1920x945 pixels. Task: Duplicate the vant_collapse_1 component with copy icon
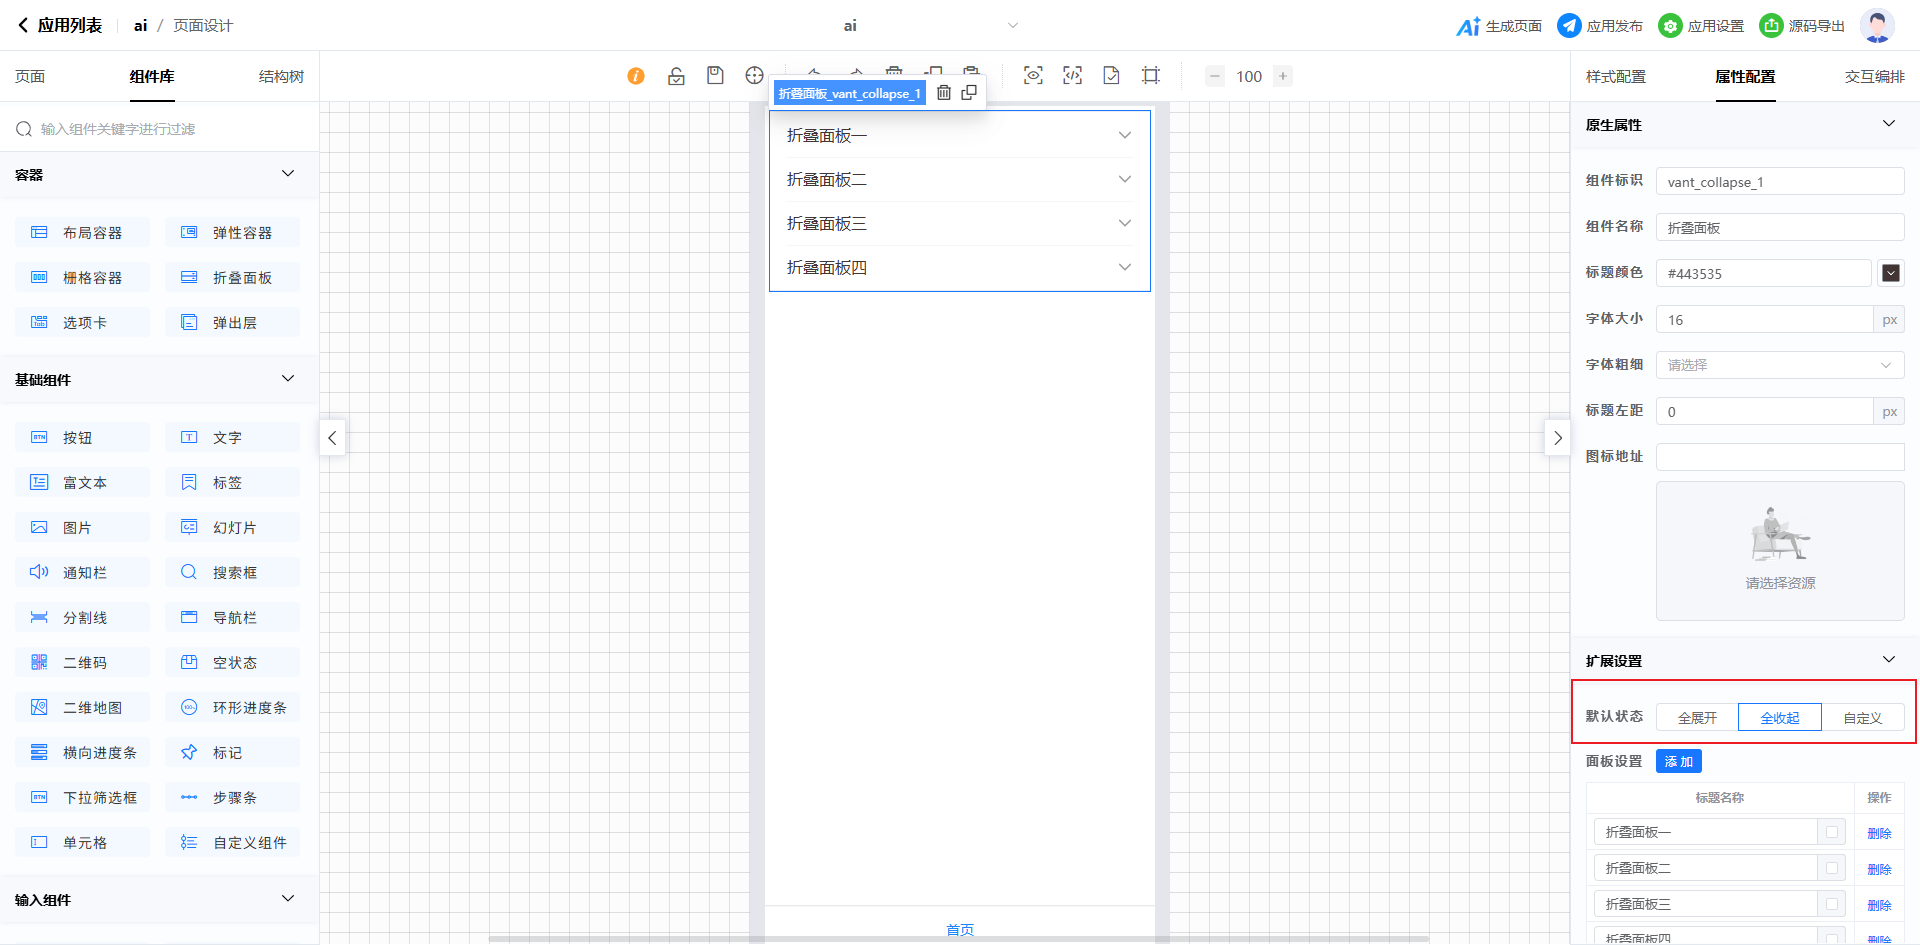pyautogui.click(x=969, y=93)
